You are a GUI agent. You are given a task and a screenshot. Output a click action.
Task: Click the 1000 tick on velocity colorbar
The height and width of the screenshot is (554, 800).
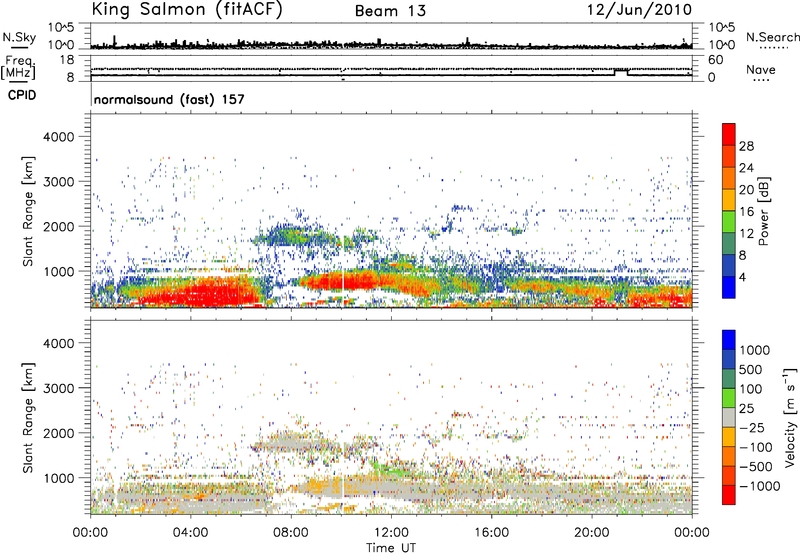pos(755,350)
